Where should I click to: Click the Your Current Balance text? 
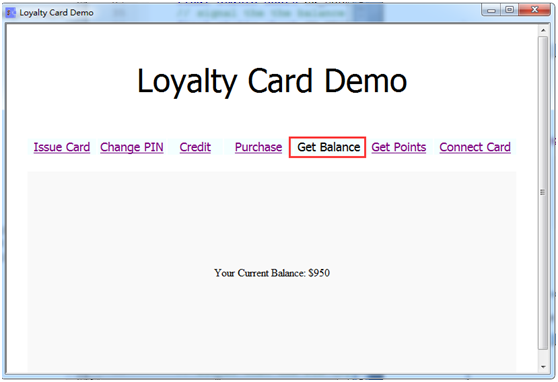click(260, 273)
